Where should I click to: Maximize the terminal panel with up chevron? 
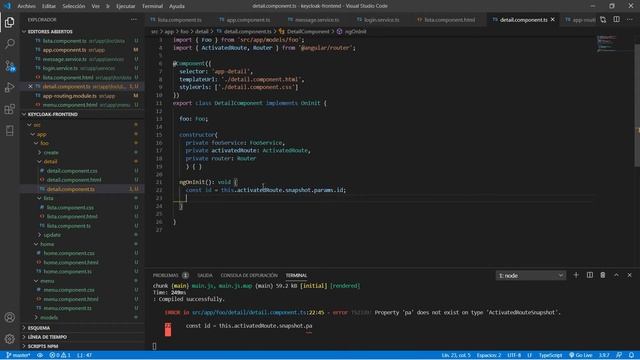coord(616,276)
